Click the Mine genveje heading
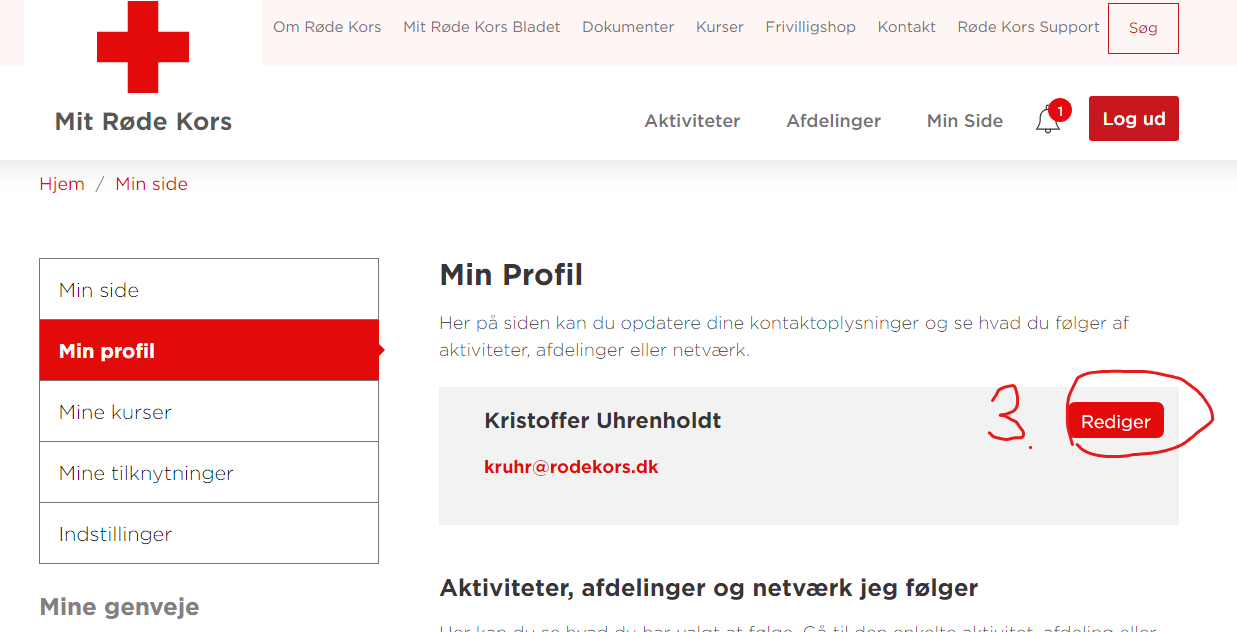Viewport: 1237px width, 632px height. click(x=119, y=607)
